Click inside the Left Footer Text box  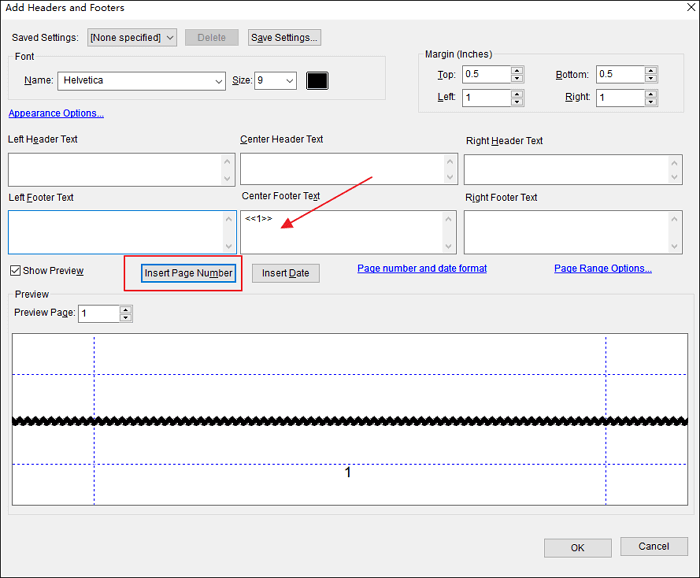115,232
